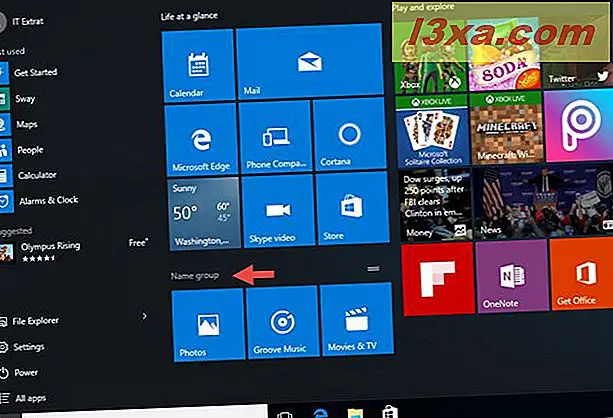
Task: Open the Photos tile
Action: pos(208,325)
